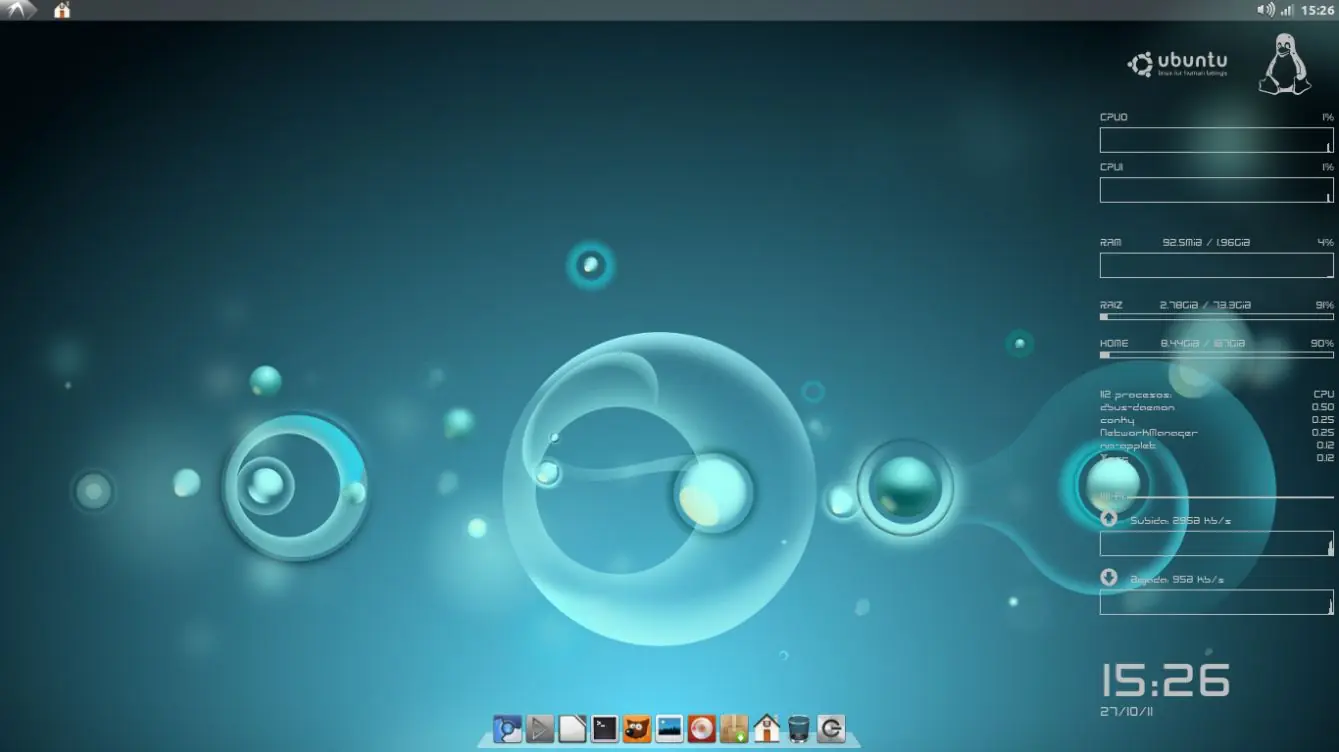Click the 'HOME' label in the monitor
This screenshot has height=752, width=1339.
[1114, 343]
